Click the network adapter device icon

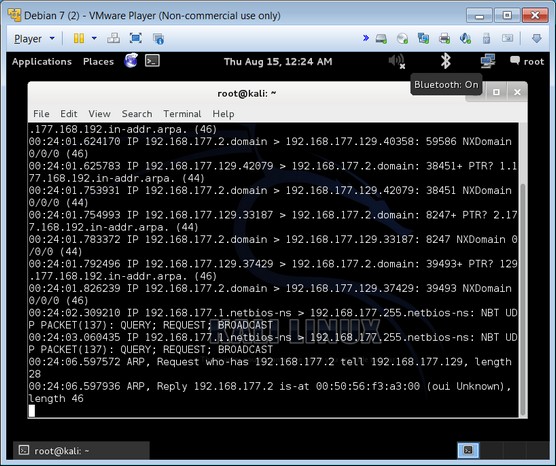pos(423,38)
